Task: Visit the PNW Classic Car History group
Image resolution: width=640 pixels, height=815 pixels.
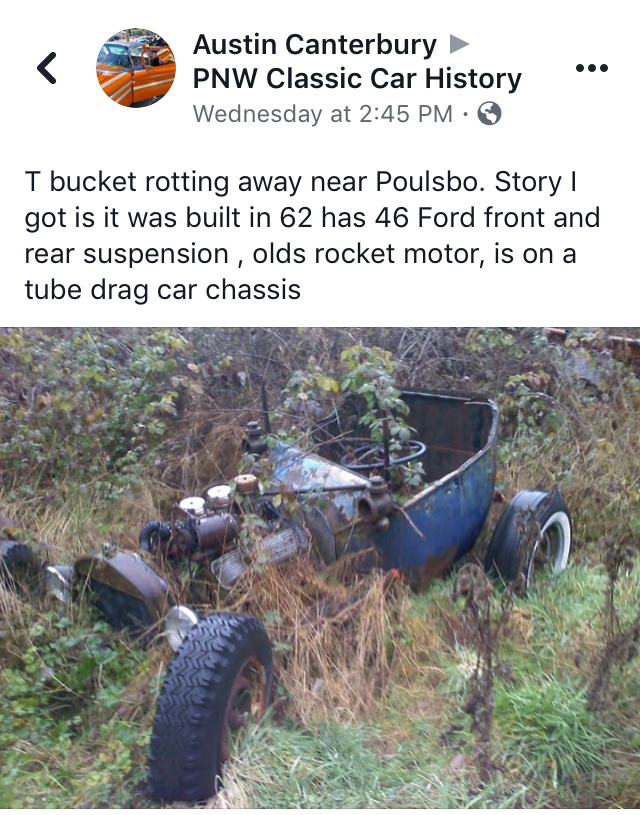Action: coord(357,79)
